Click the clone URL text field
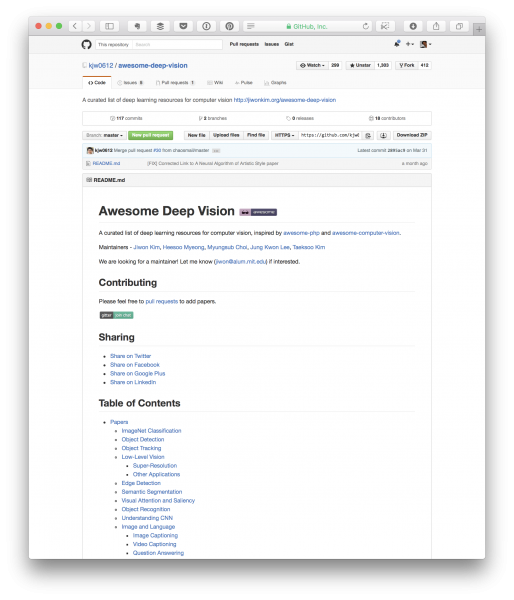This screenshot has height=600, width=514. point(330,135)
